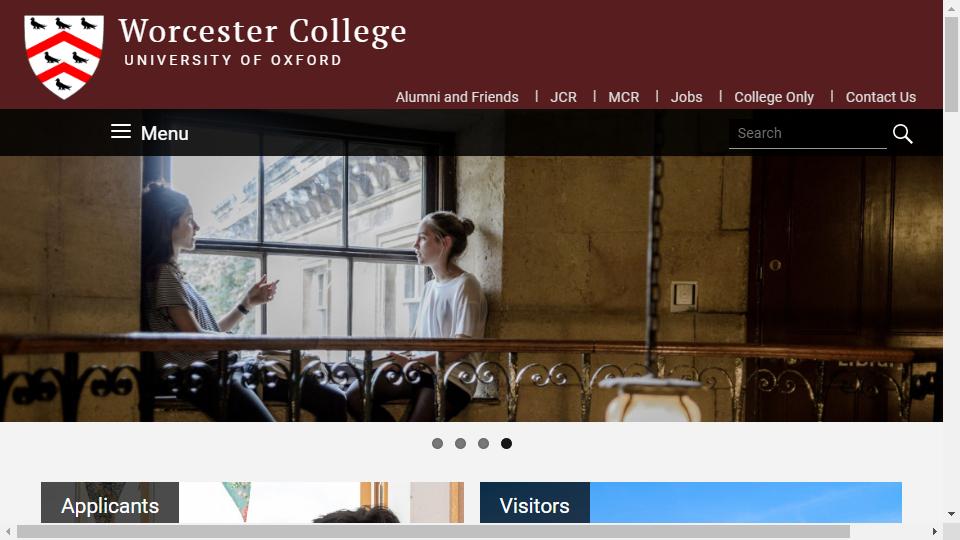This screenshot has width=960, height=540.
Task: Select the third carousel slide dot
Action: [x=484, y=443]
